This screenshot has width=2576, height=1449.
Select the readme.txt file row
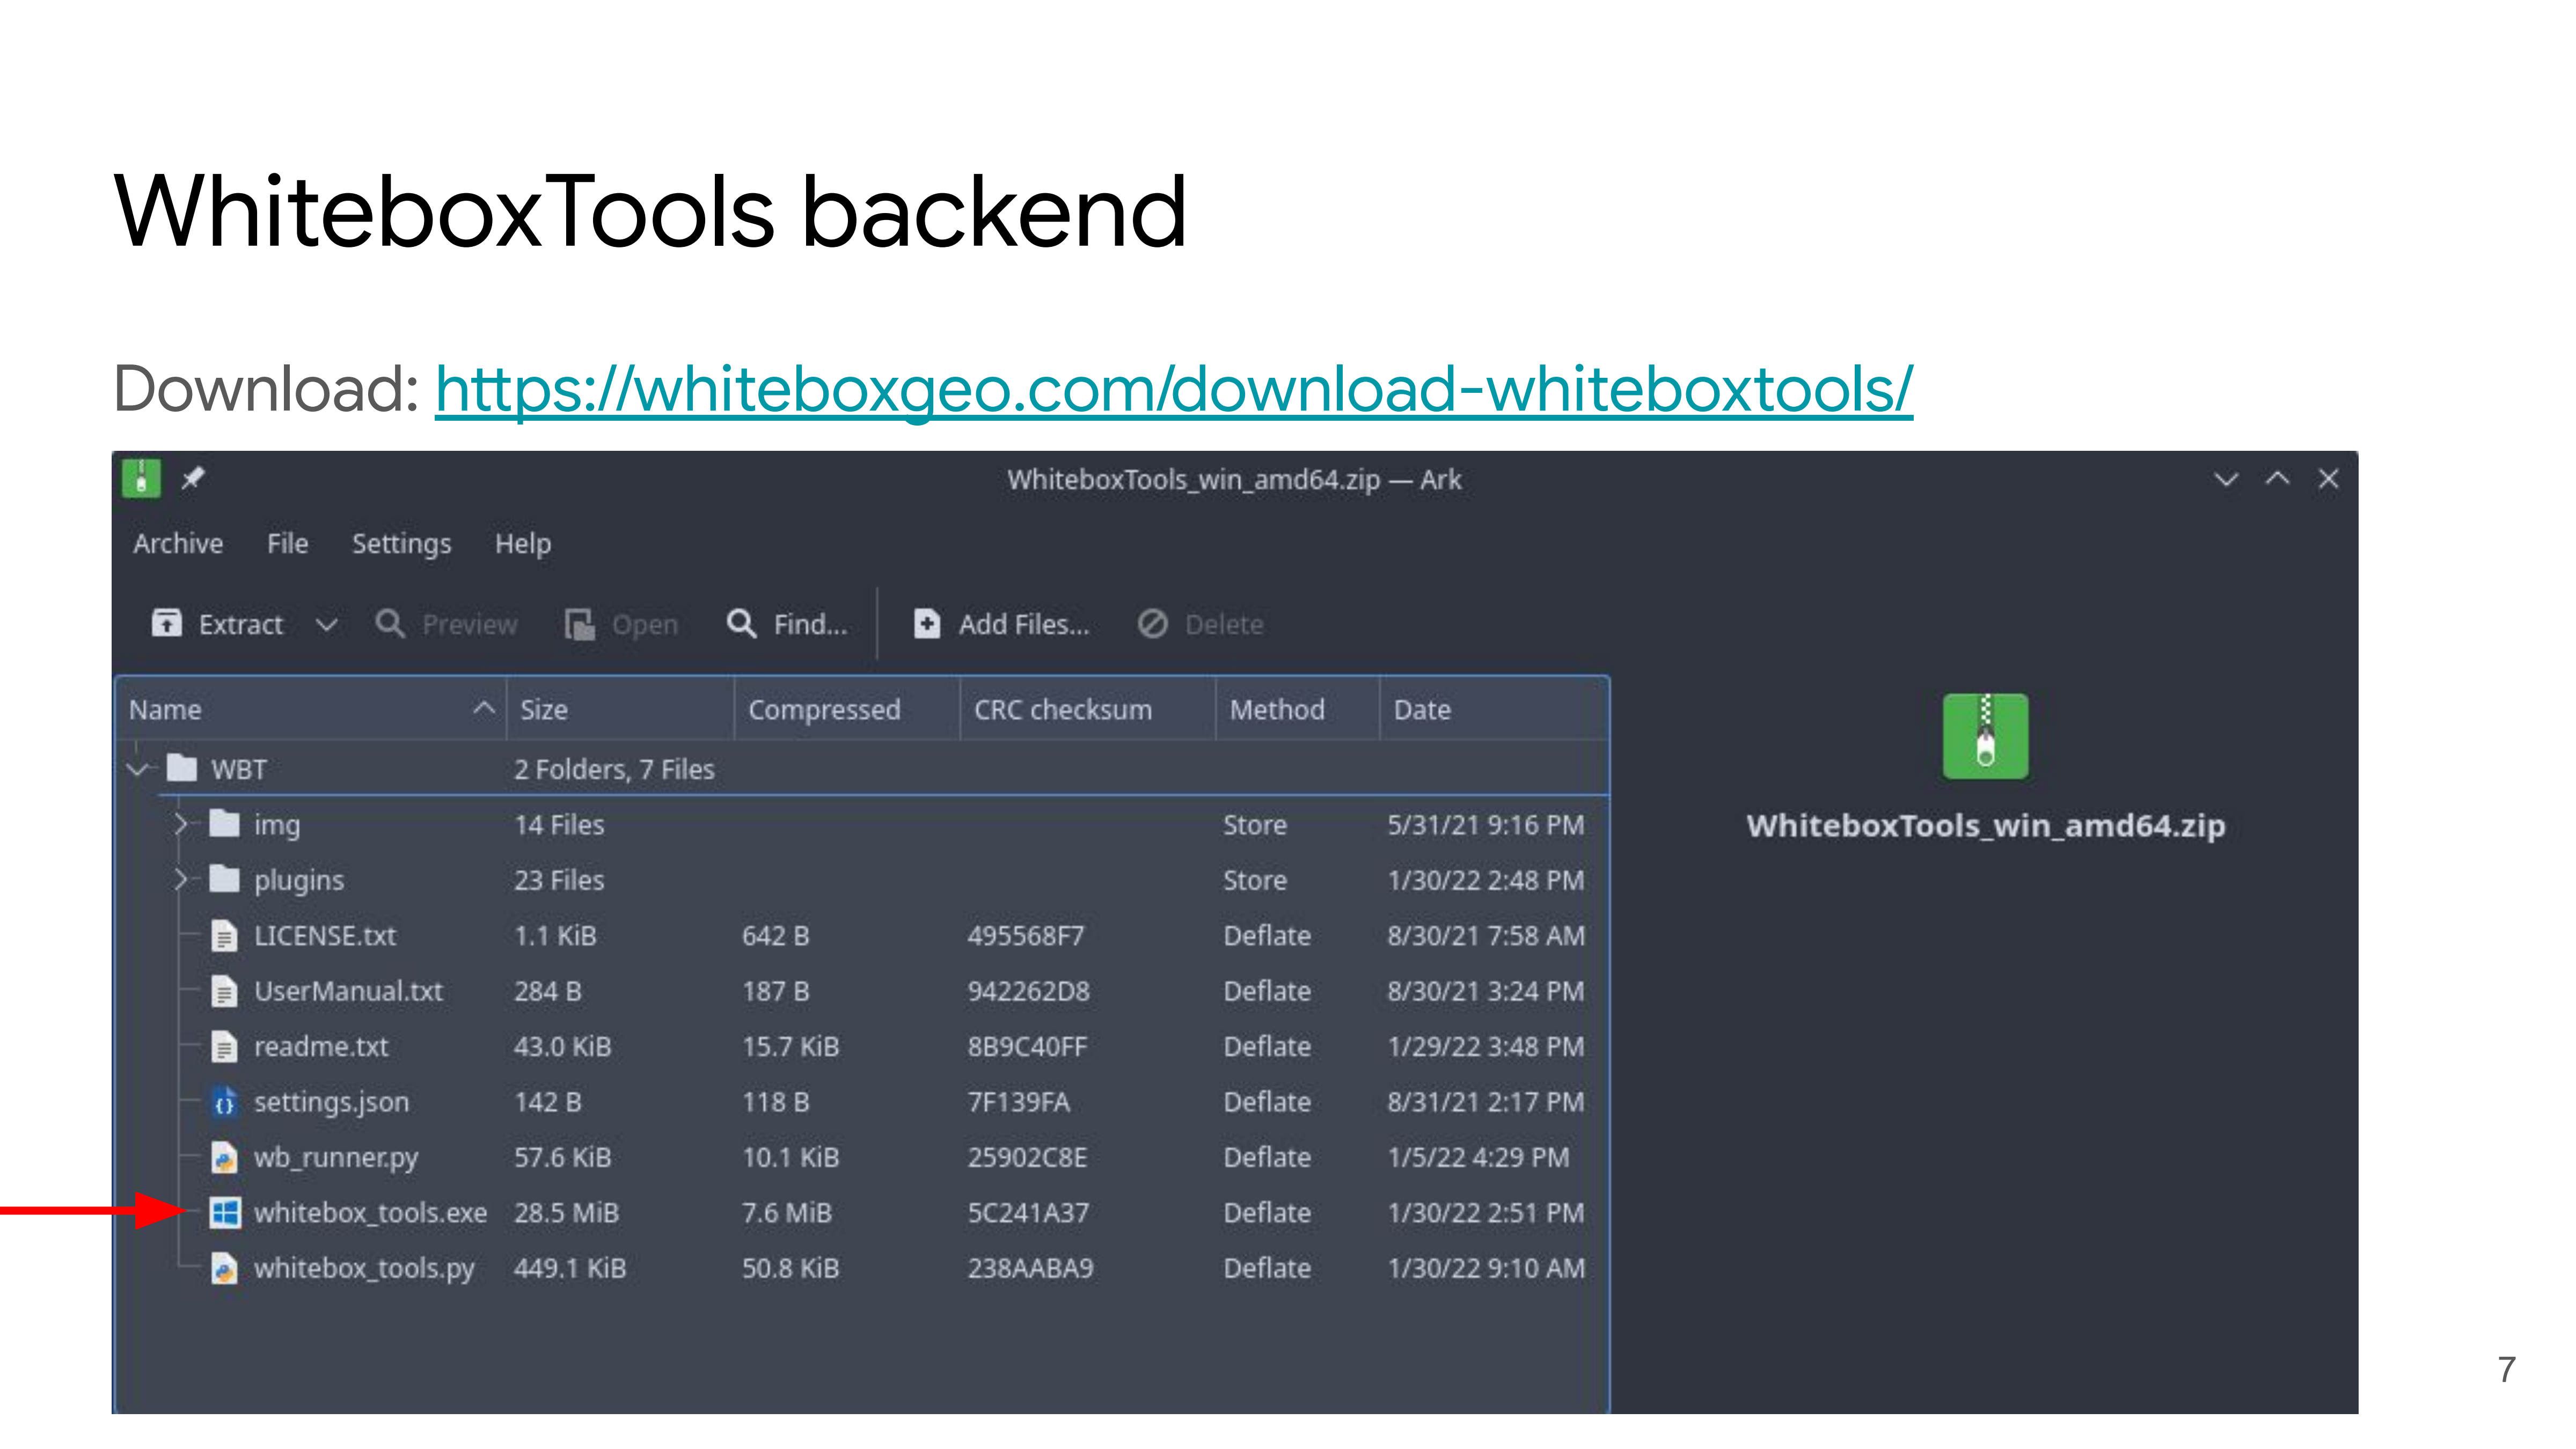pos(320,1047)
